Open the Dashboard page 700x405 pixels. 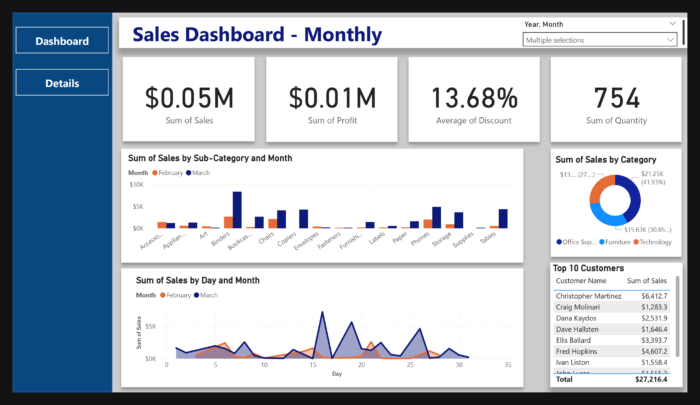(x=61, y=41)
